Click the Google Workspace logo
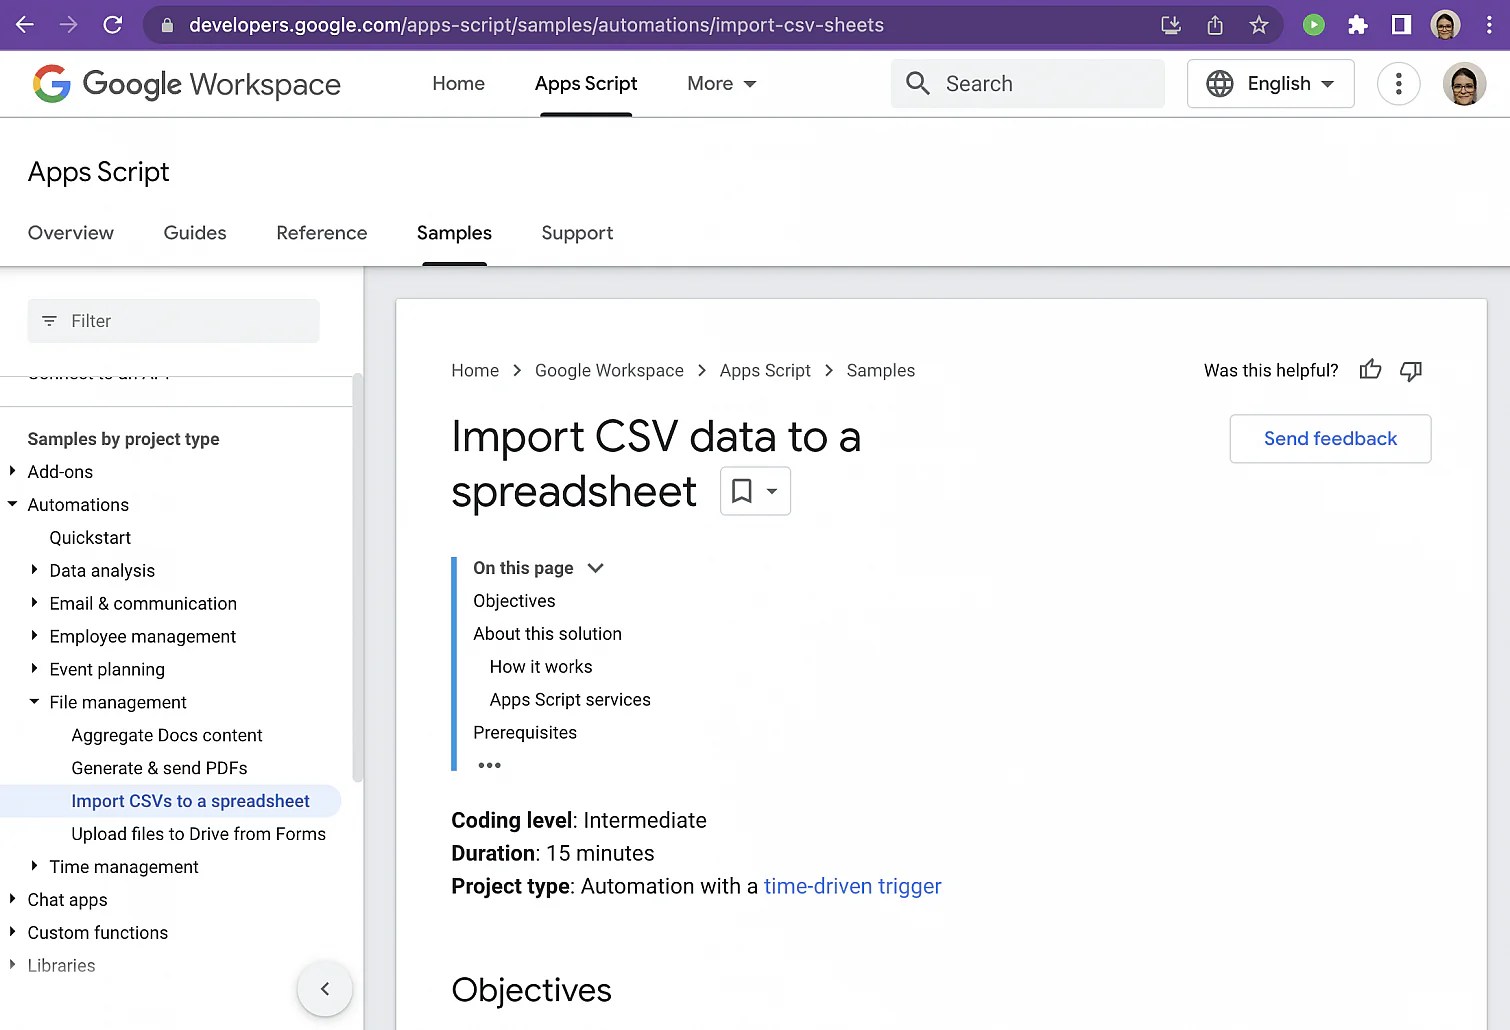Image resolution: width=1510 pixels, height=1030 pixels. pos(186,84)
